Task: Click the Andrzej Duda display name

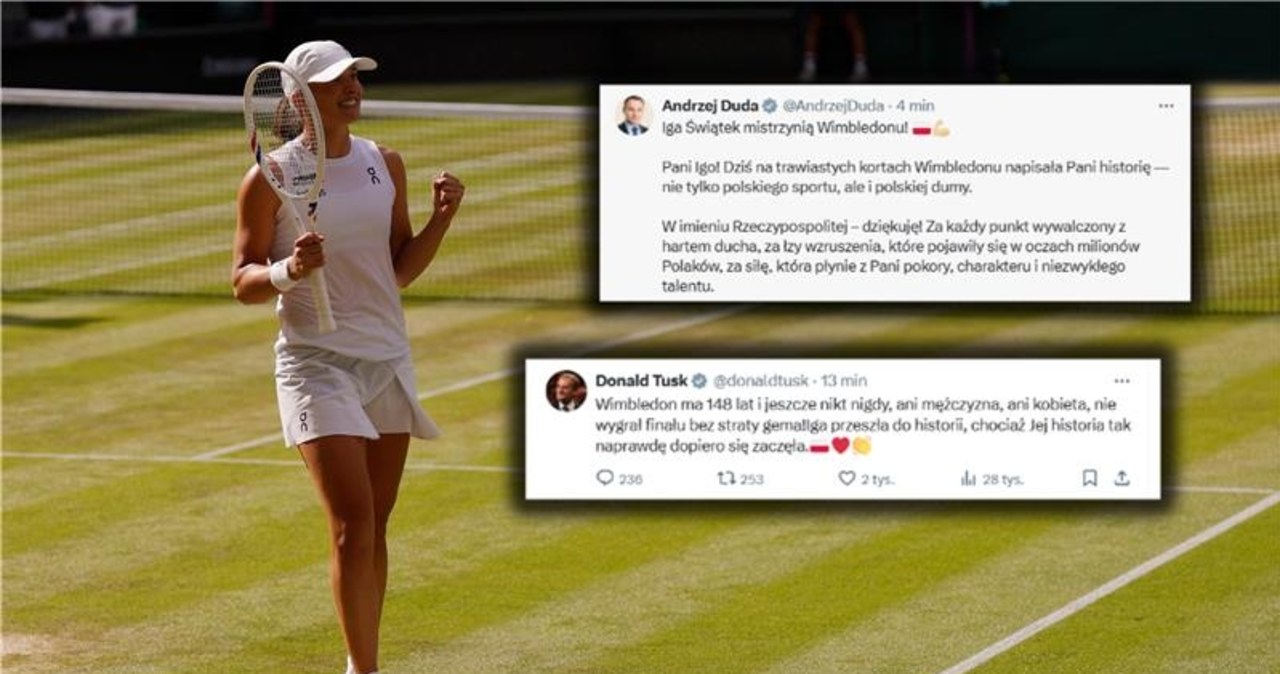Action: click(x=710, y=106)
